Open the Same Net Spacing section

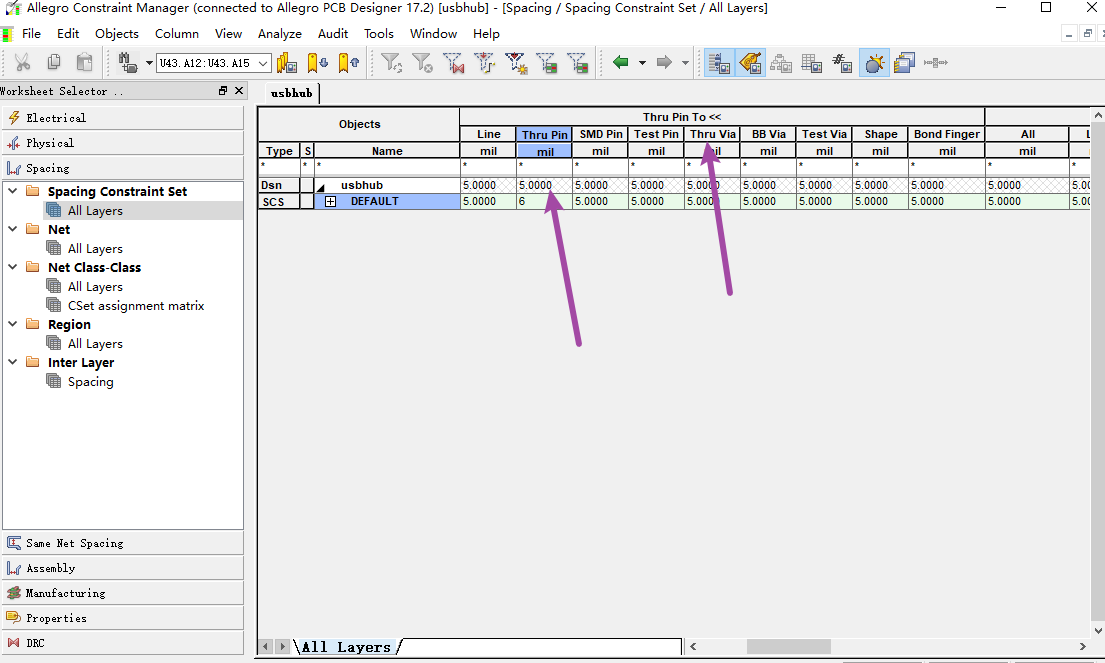123,543
